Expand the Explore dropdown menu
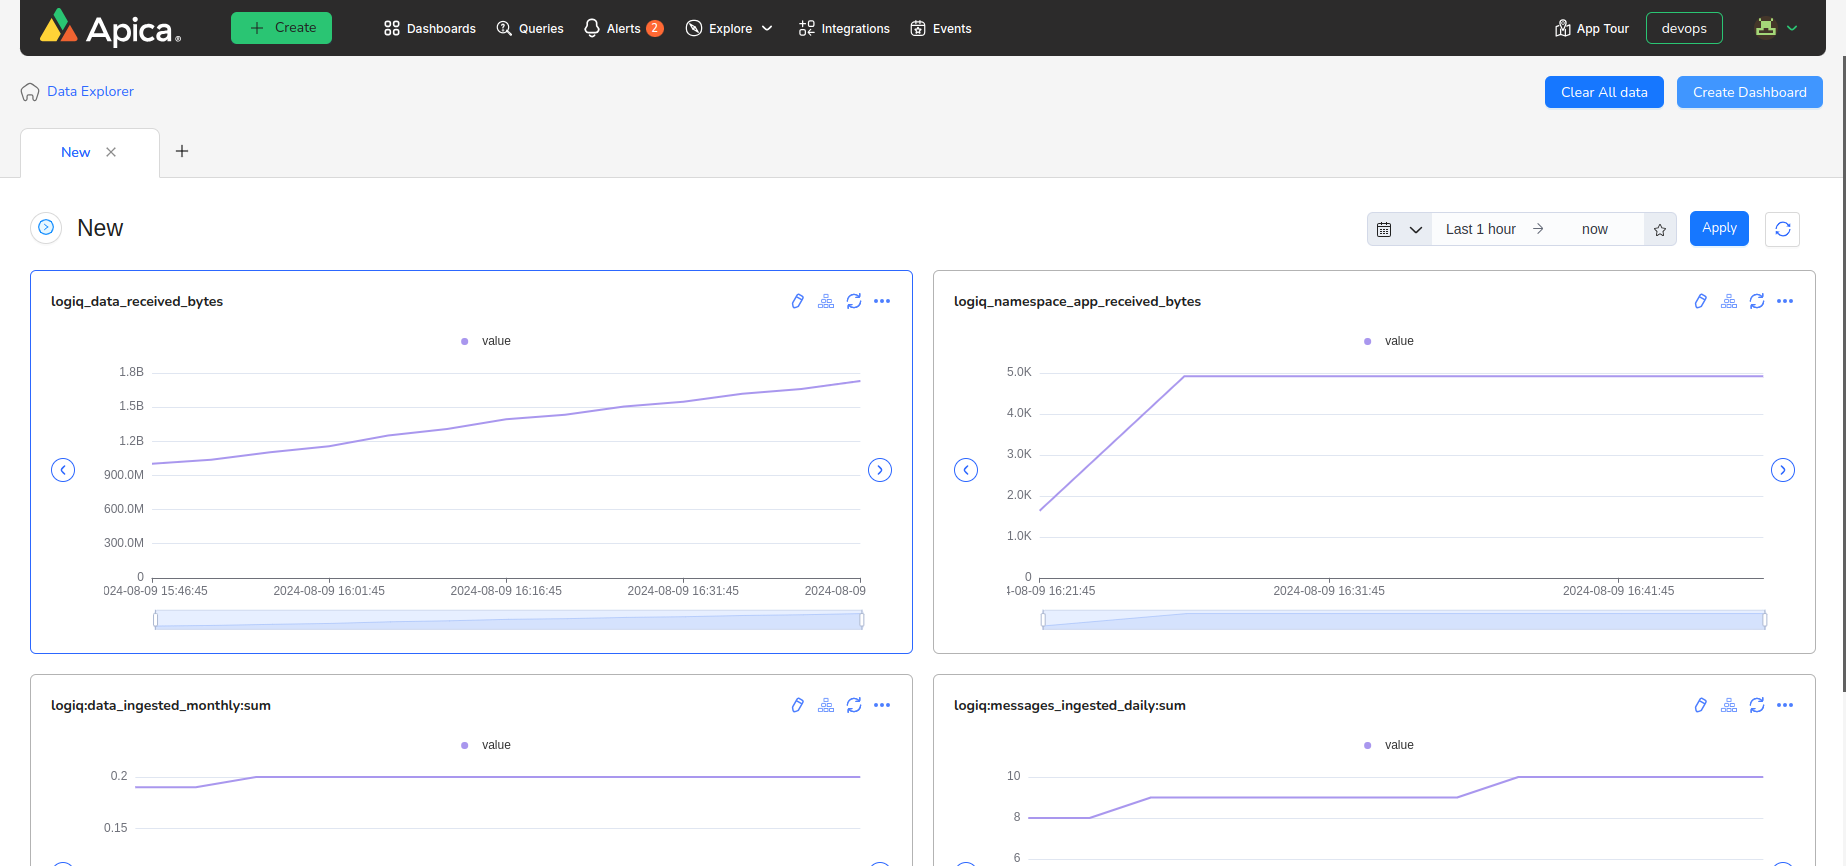Viewport: 1846px width, 866px height. pos(729,28)
